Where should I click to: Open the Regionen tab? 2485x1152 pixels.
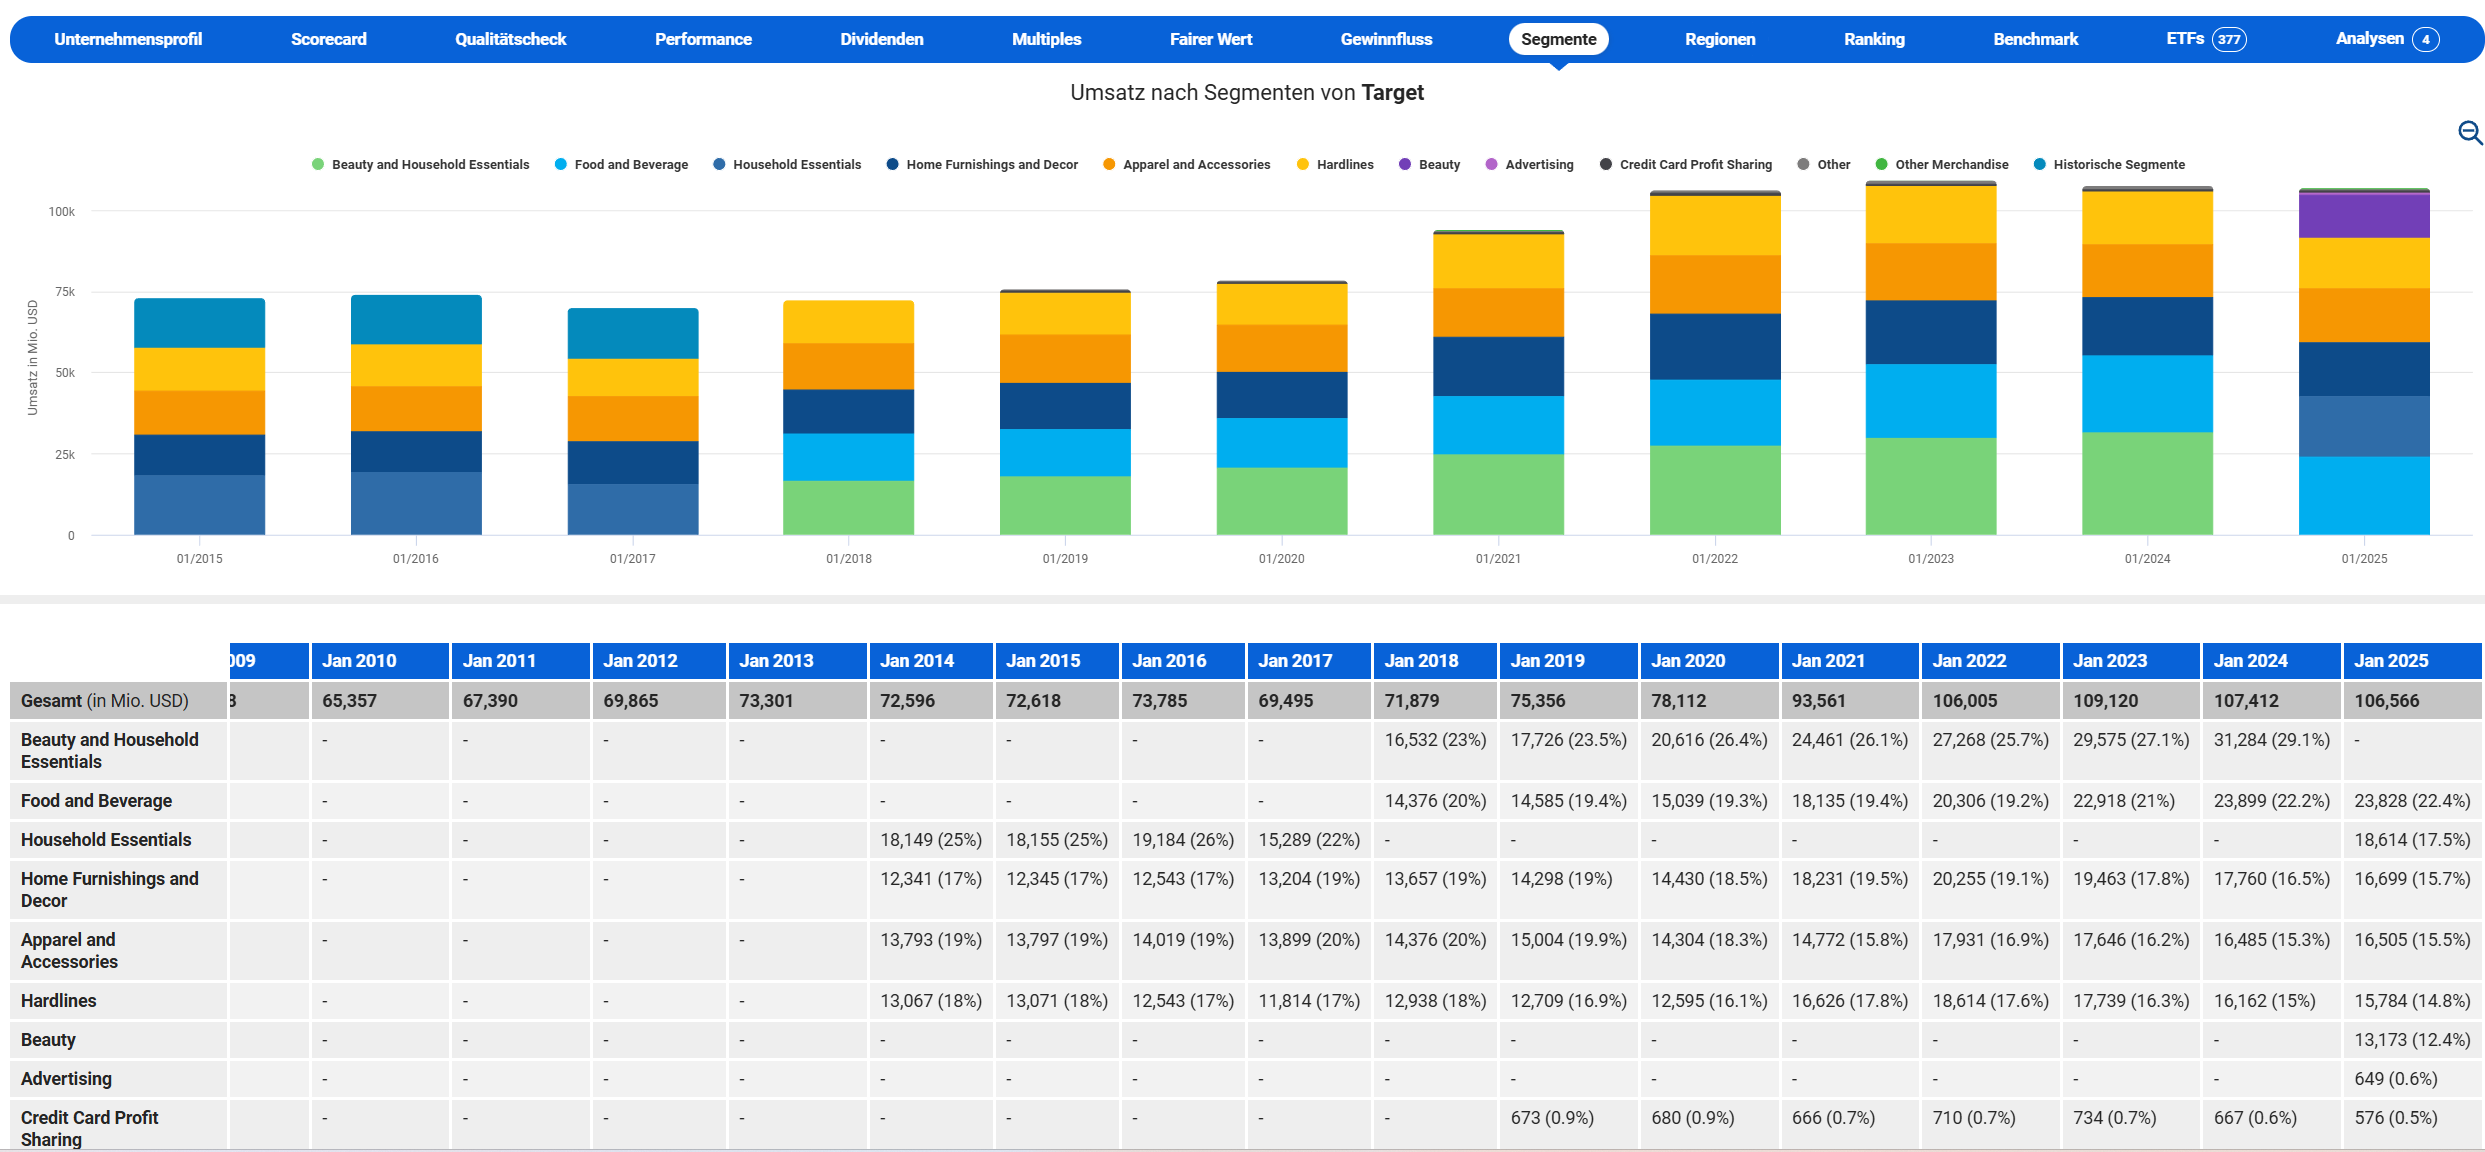pyautogui.click(x=1719, y=40)
